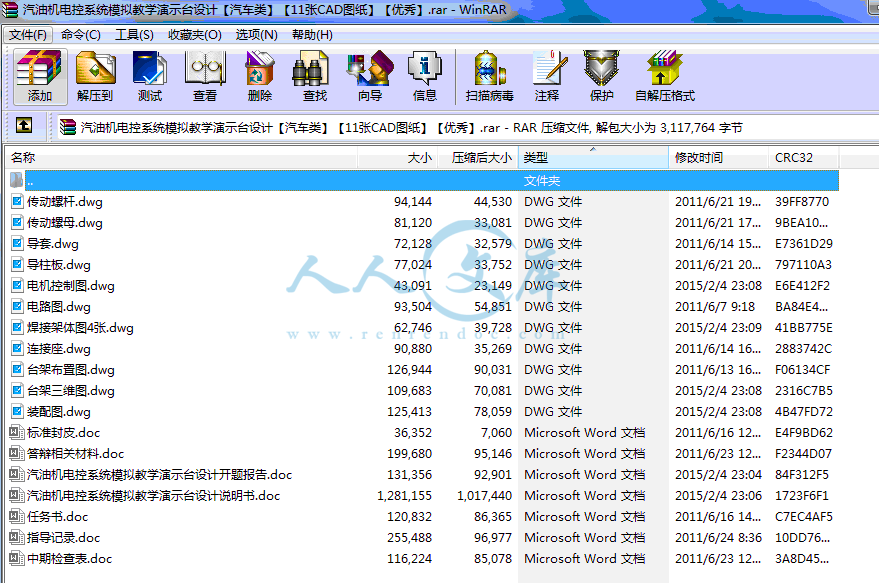
Task: Click the CRC32 value 4B47FD72
Action: coord(804,411)
